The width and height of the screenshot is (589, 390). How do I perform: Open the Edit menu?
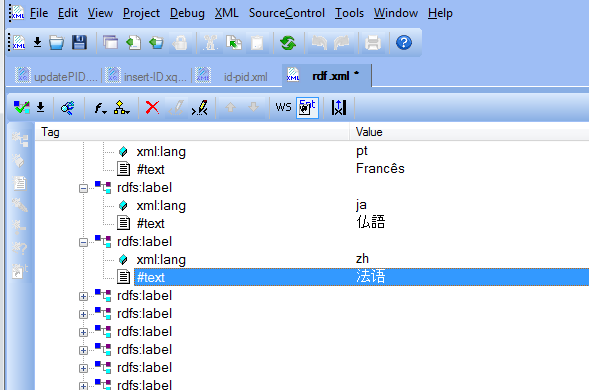[68, 13]
